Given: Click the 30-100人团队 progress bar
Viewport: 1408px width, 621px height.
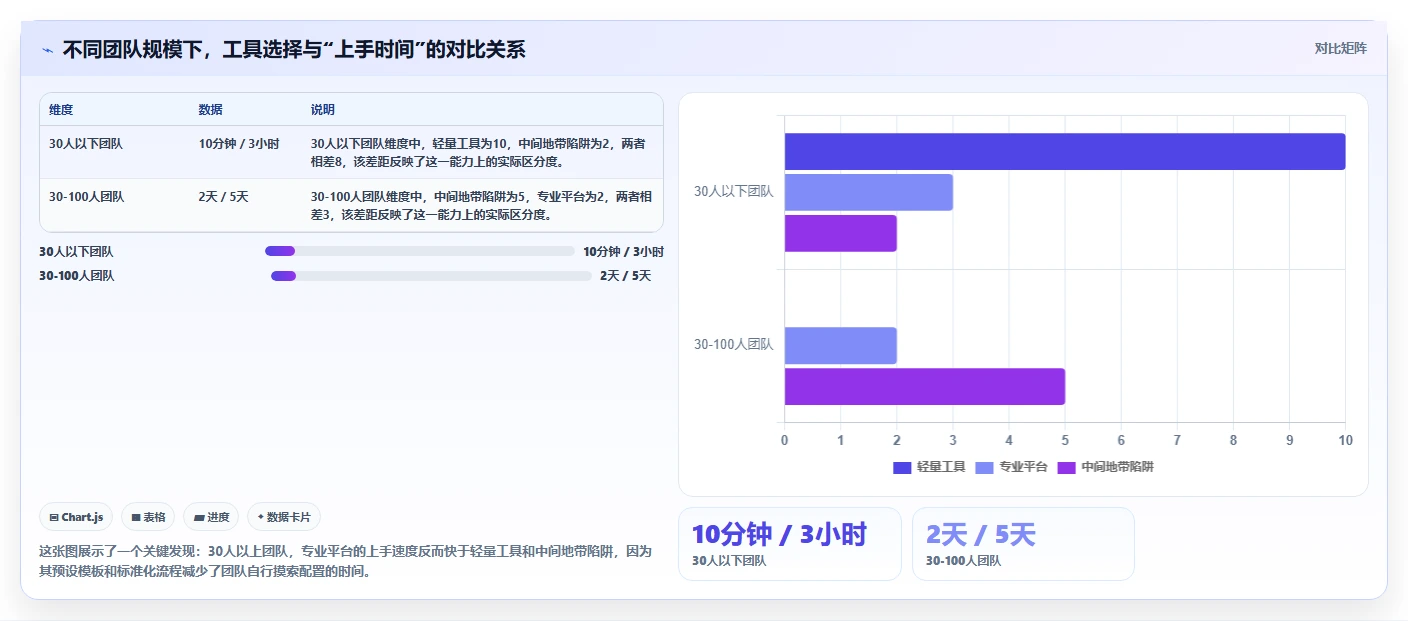Looking at the screenshot, I should pyautogui.click(x=431, y=276).
